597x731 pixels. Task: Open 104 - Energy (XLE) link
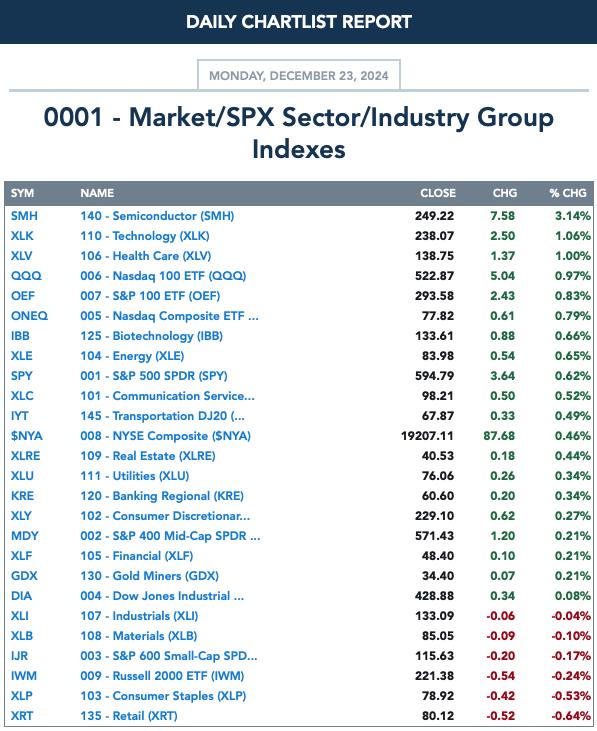132,356
